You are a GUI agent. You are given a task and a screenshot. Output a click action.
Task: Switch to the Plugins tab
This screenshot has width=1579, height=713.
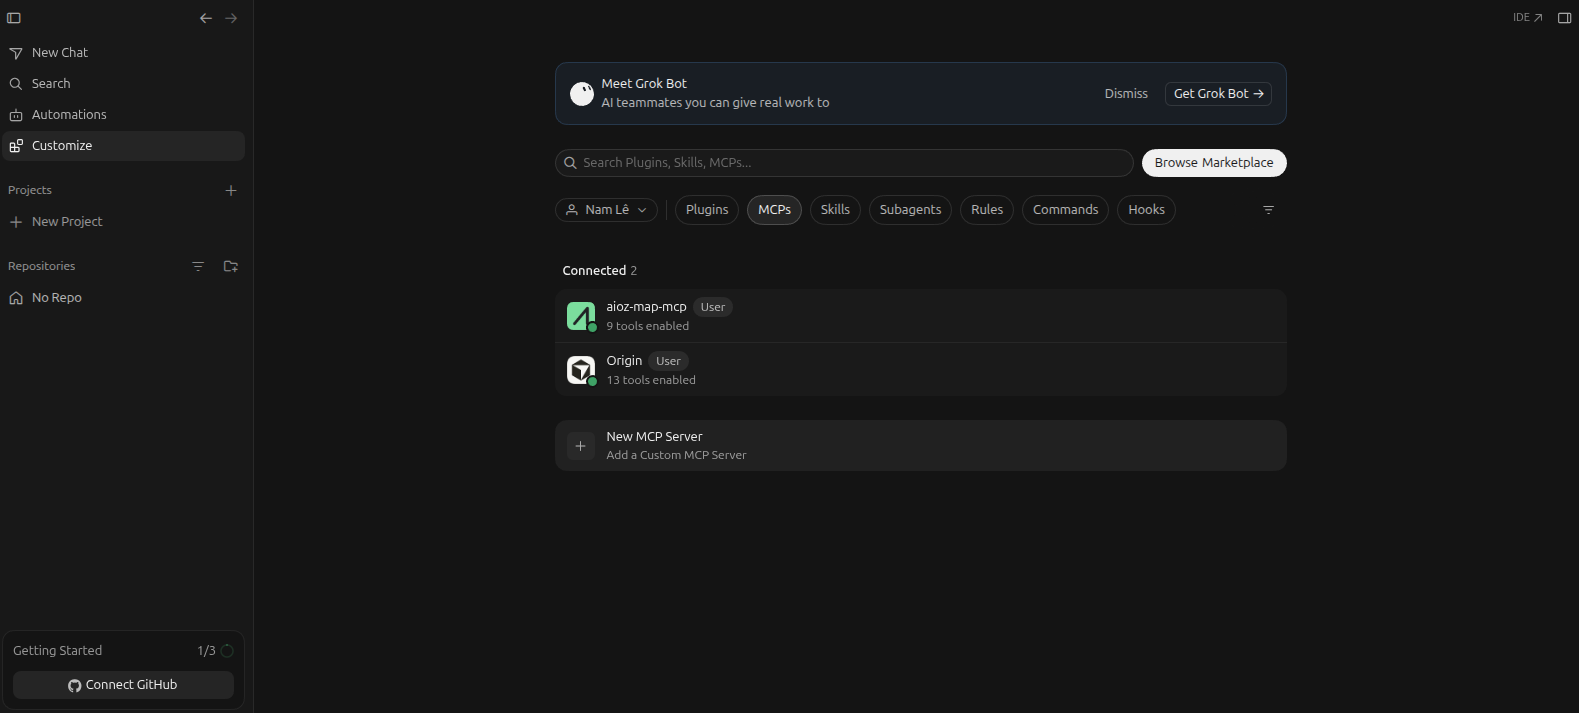[707, 210]
